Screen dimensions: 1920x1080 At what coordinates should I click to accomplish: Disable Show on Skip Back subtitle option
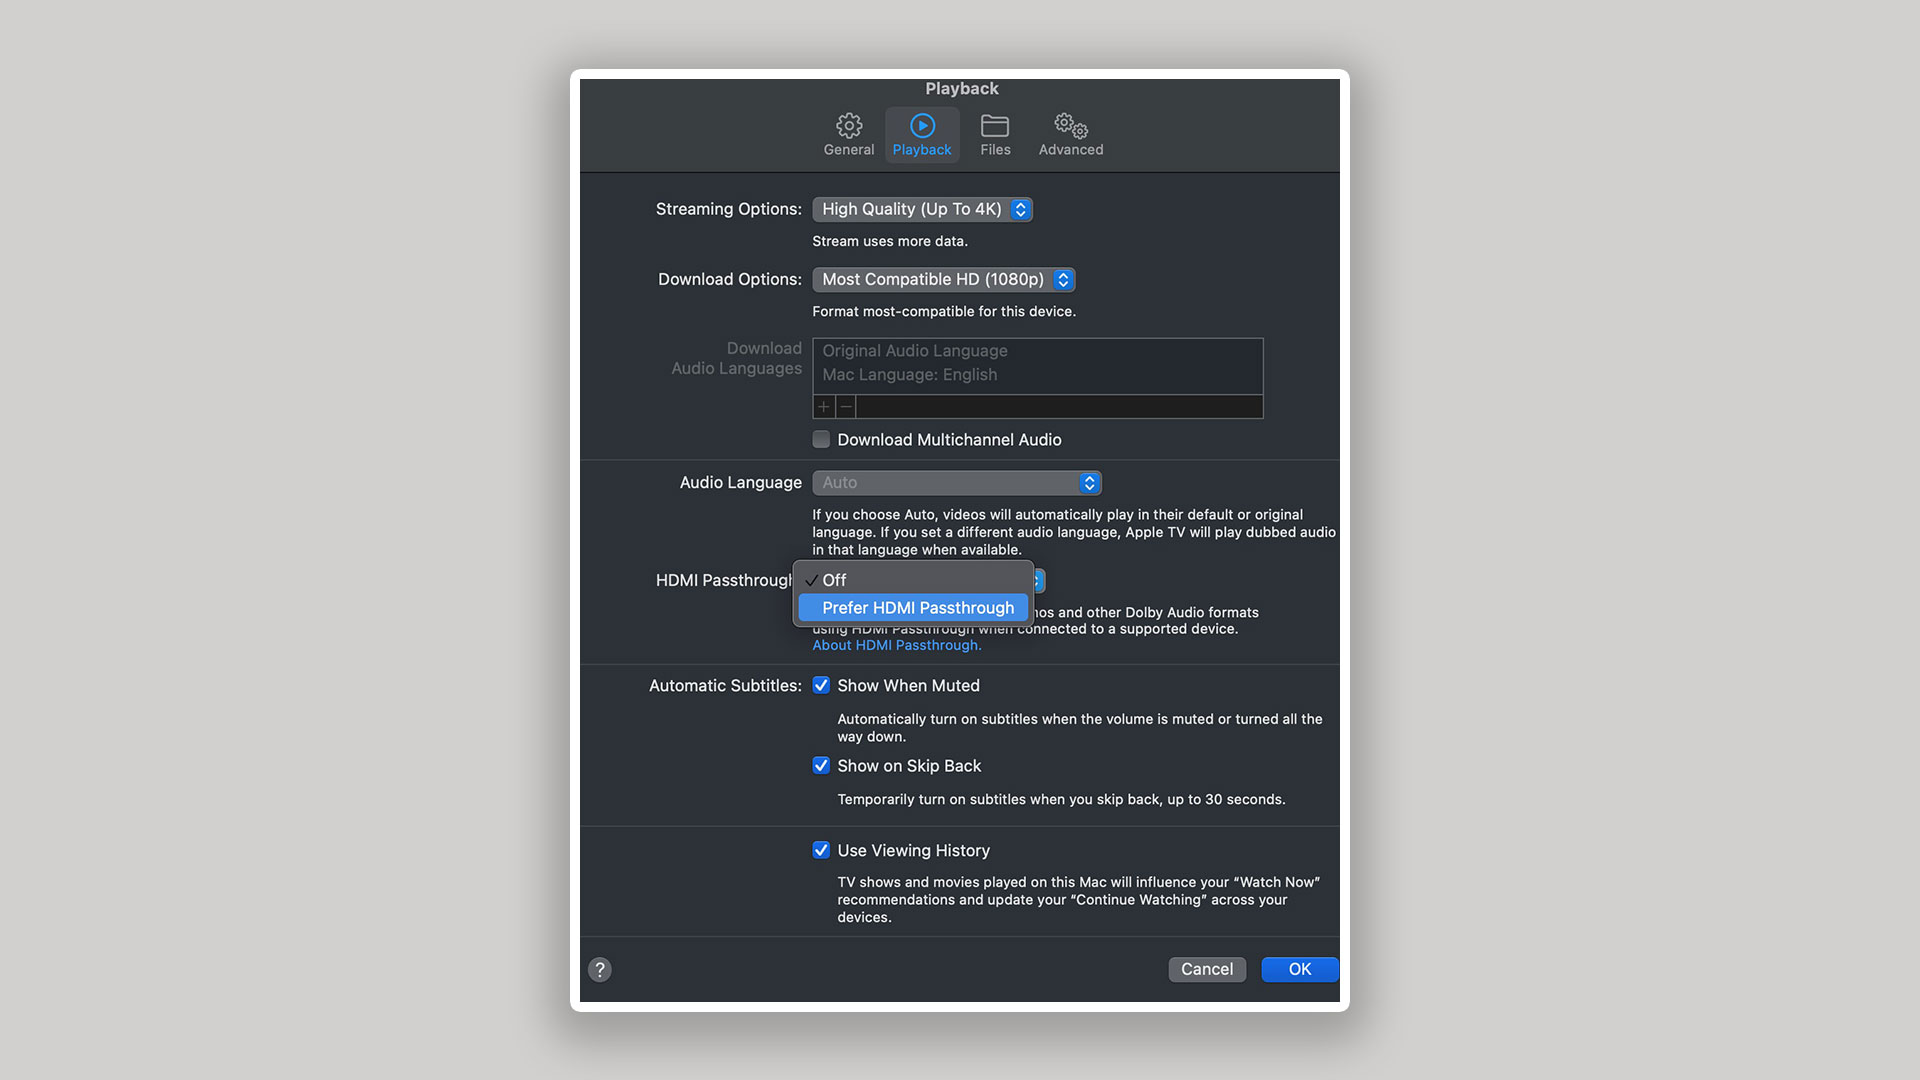pos(819,765)
